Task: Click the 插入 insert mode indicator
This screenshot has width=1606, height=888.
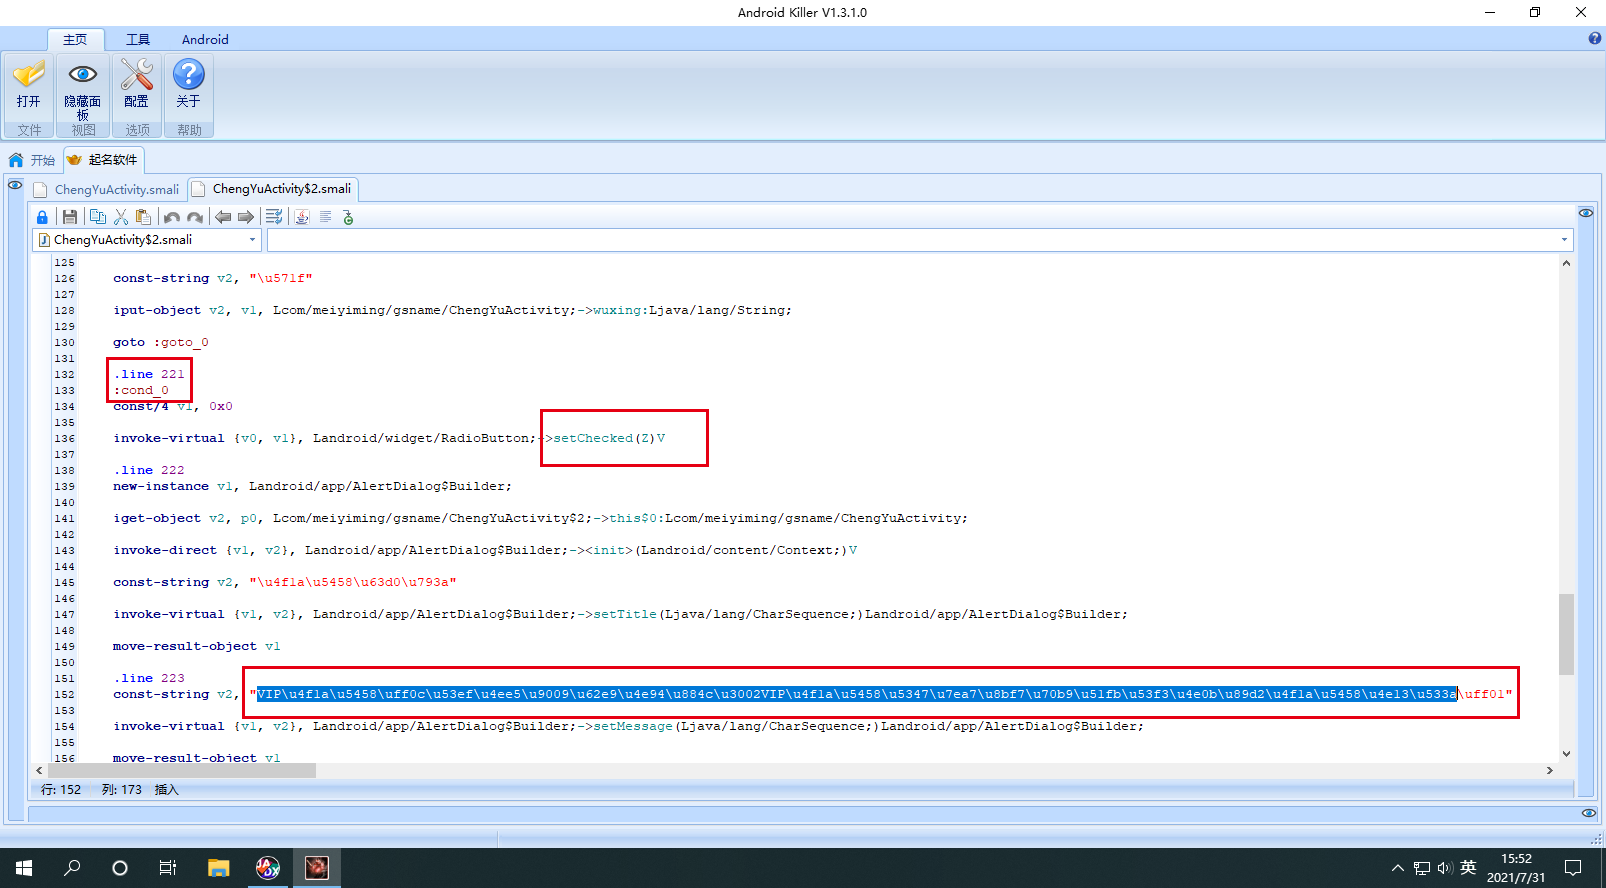Action: pyautogui.click(x=167, y=790)
